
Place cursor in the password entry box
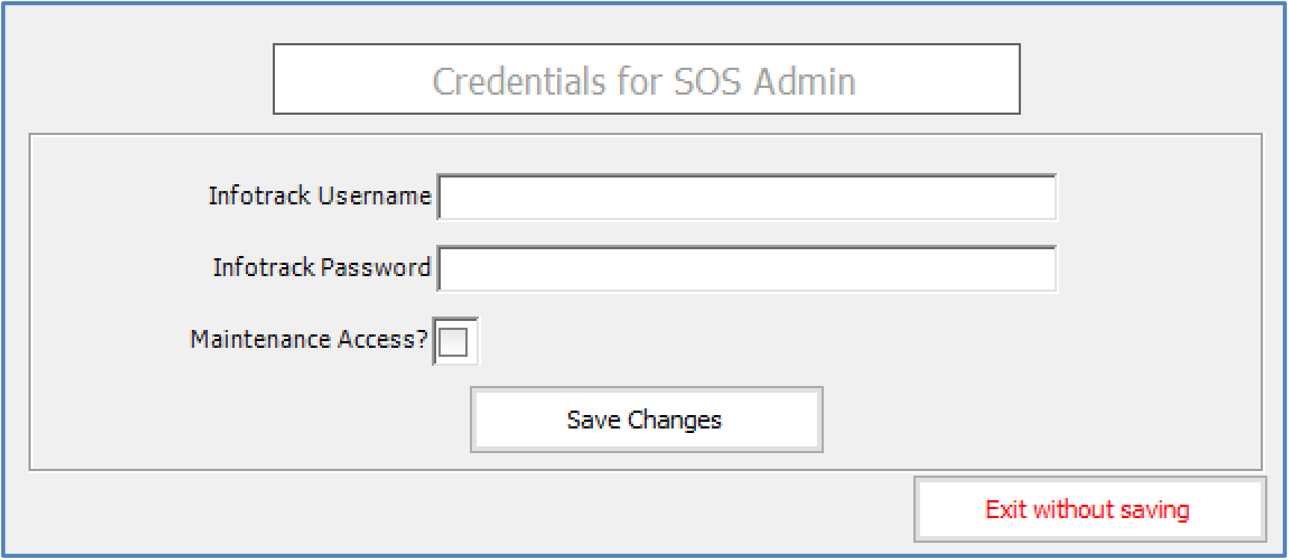[x=746, y=269]
